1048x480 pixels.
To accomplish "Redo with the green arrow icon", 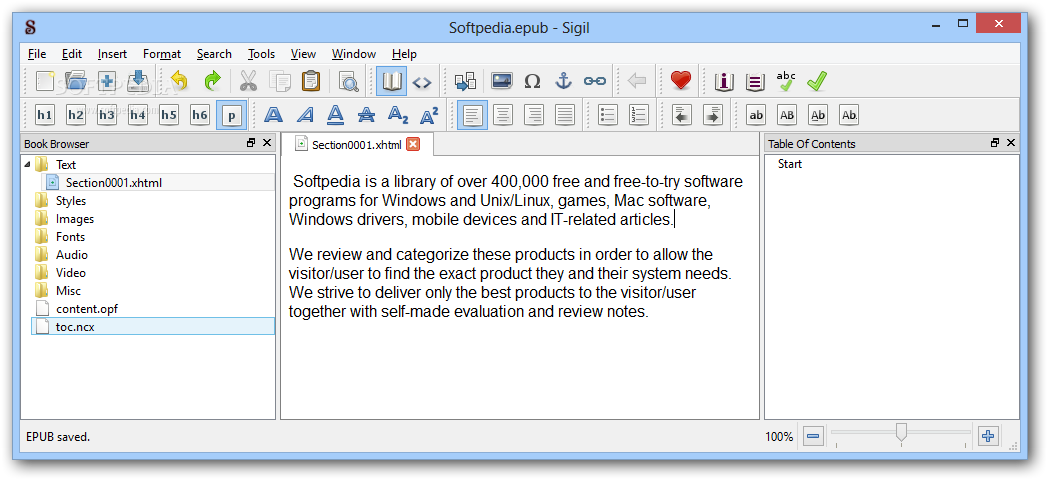I will tap(212, 82).
